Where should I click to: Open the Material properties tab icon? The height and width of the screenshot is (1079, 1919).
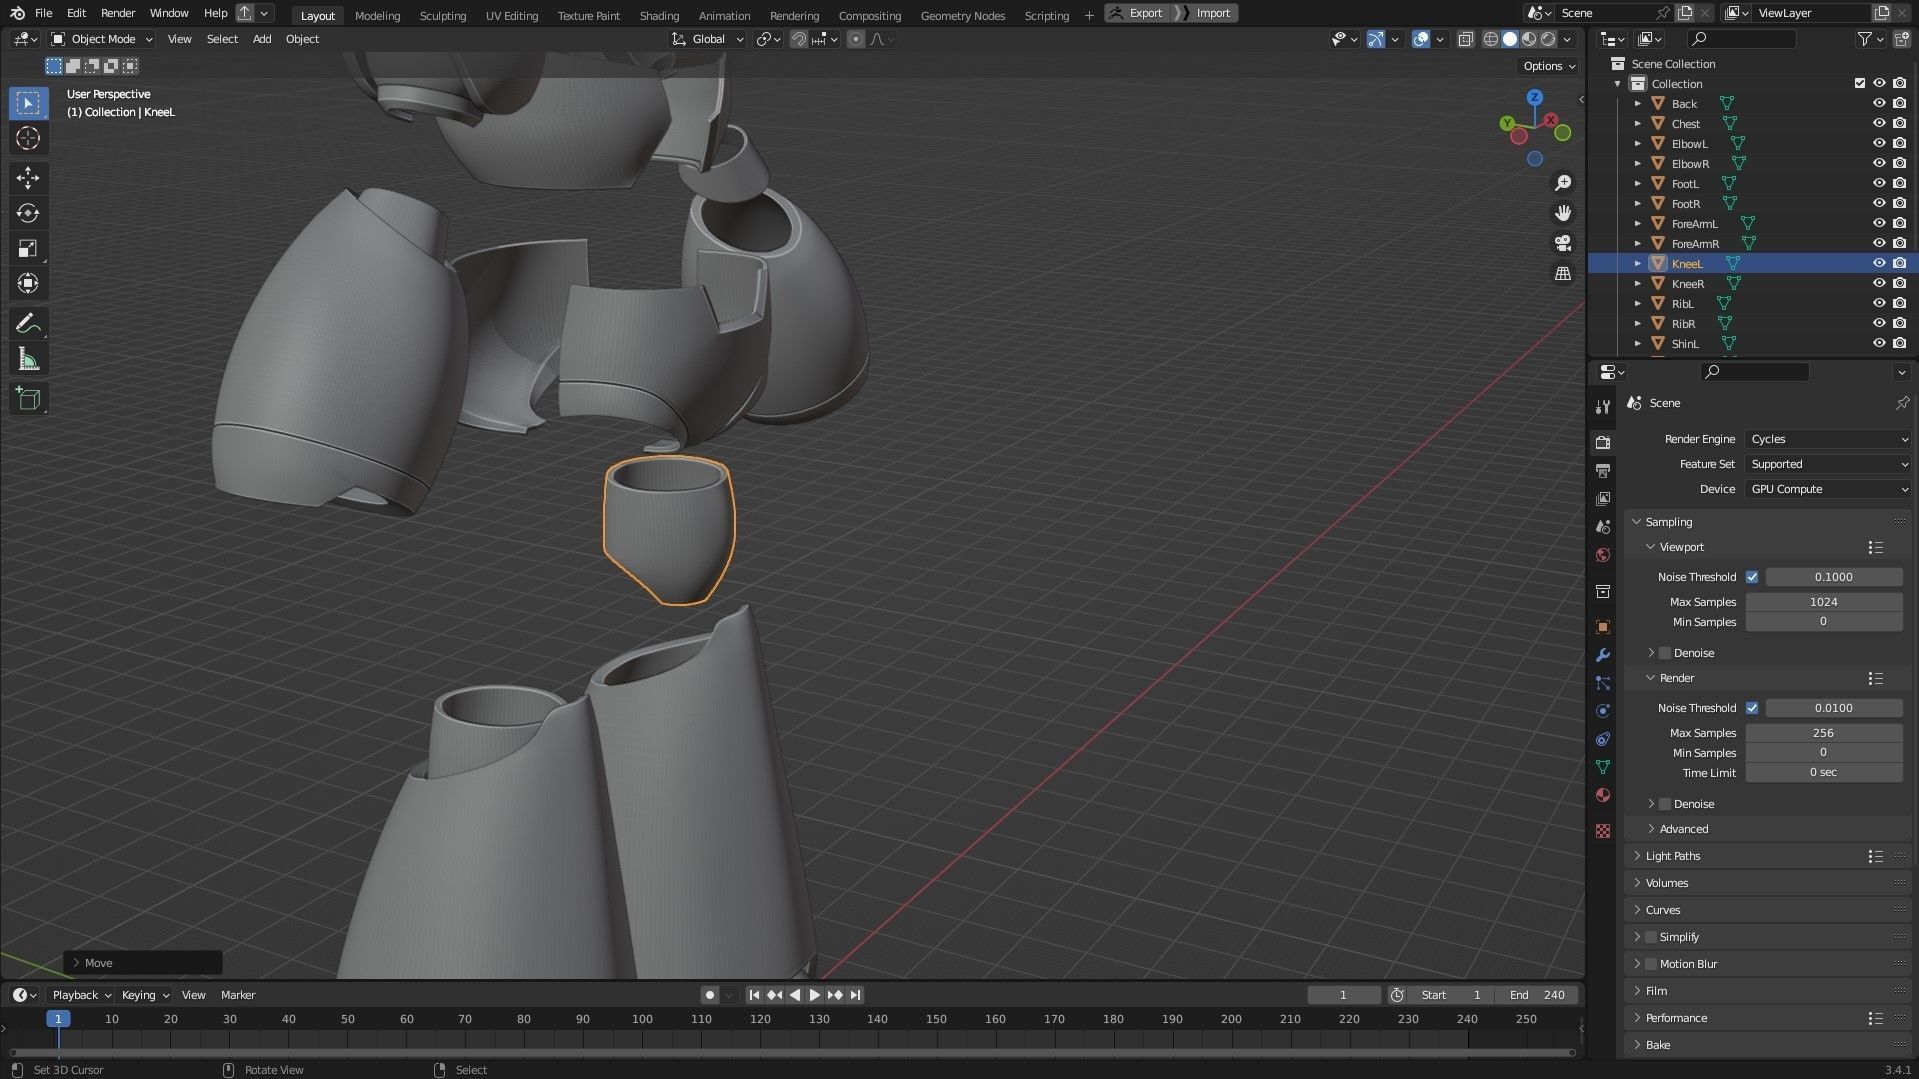[1603, 795]
